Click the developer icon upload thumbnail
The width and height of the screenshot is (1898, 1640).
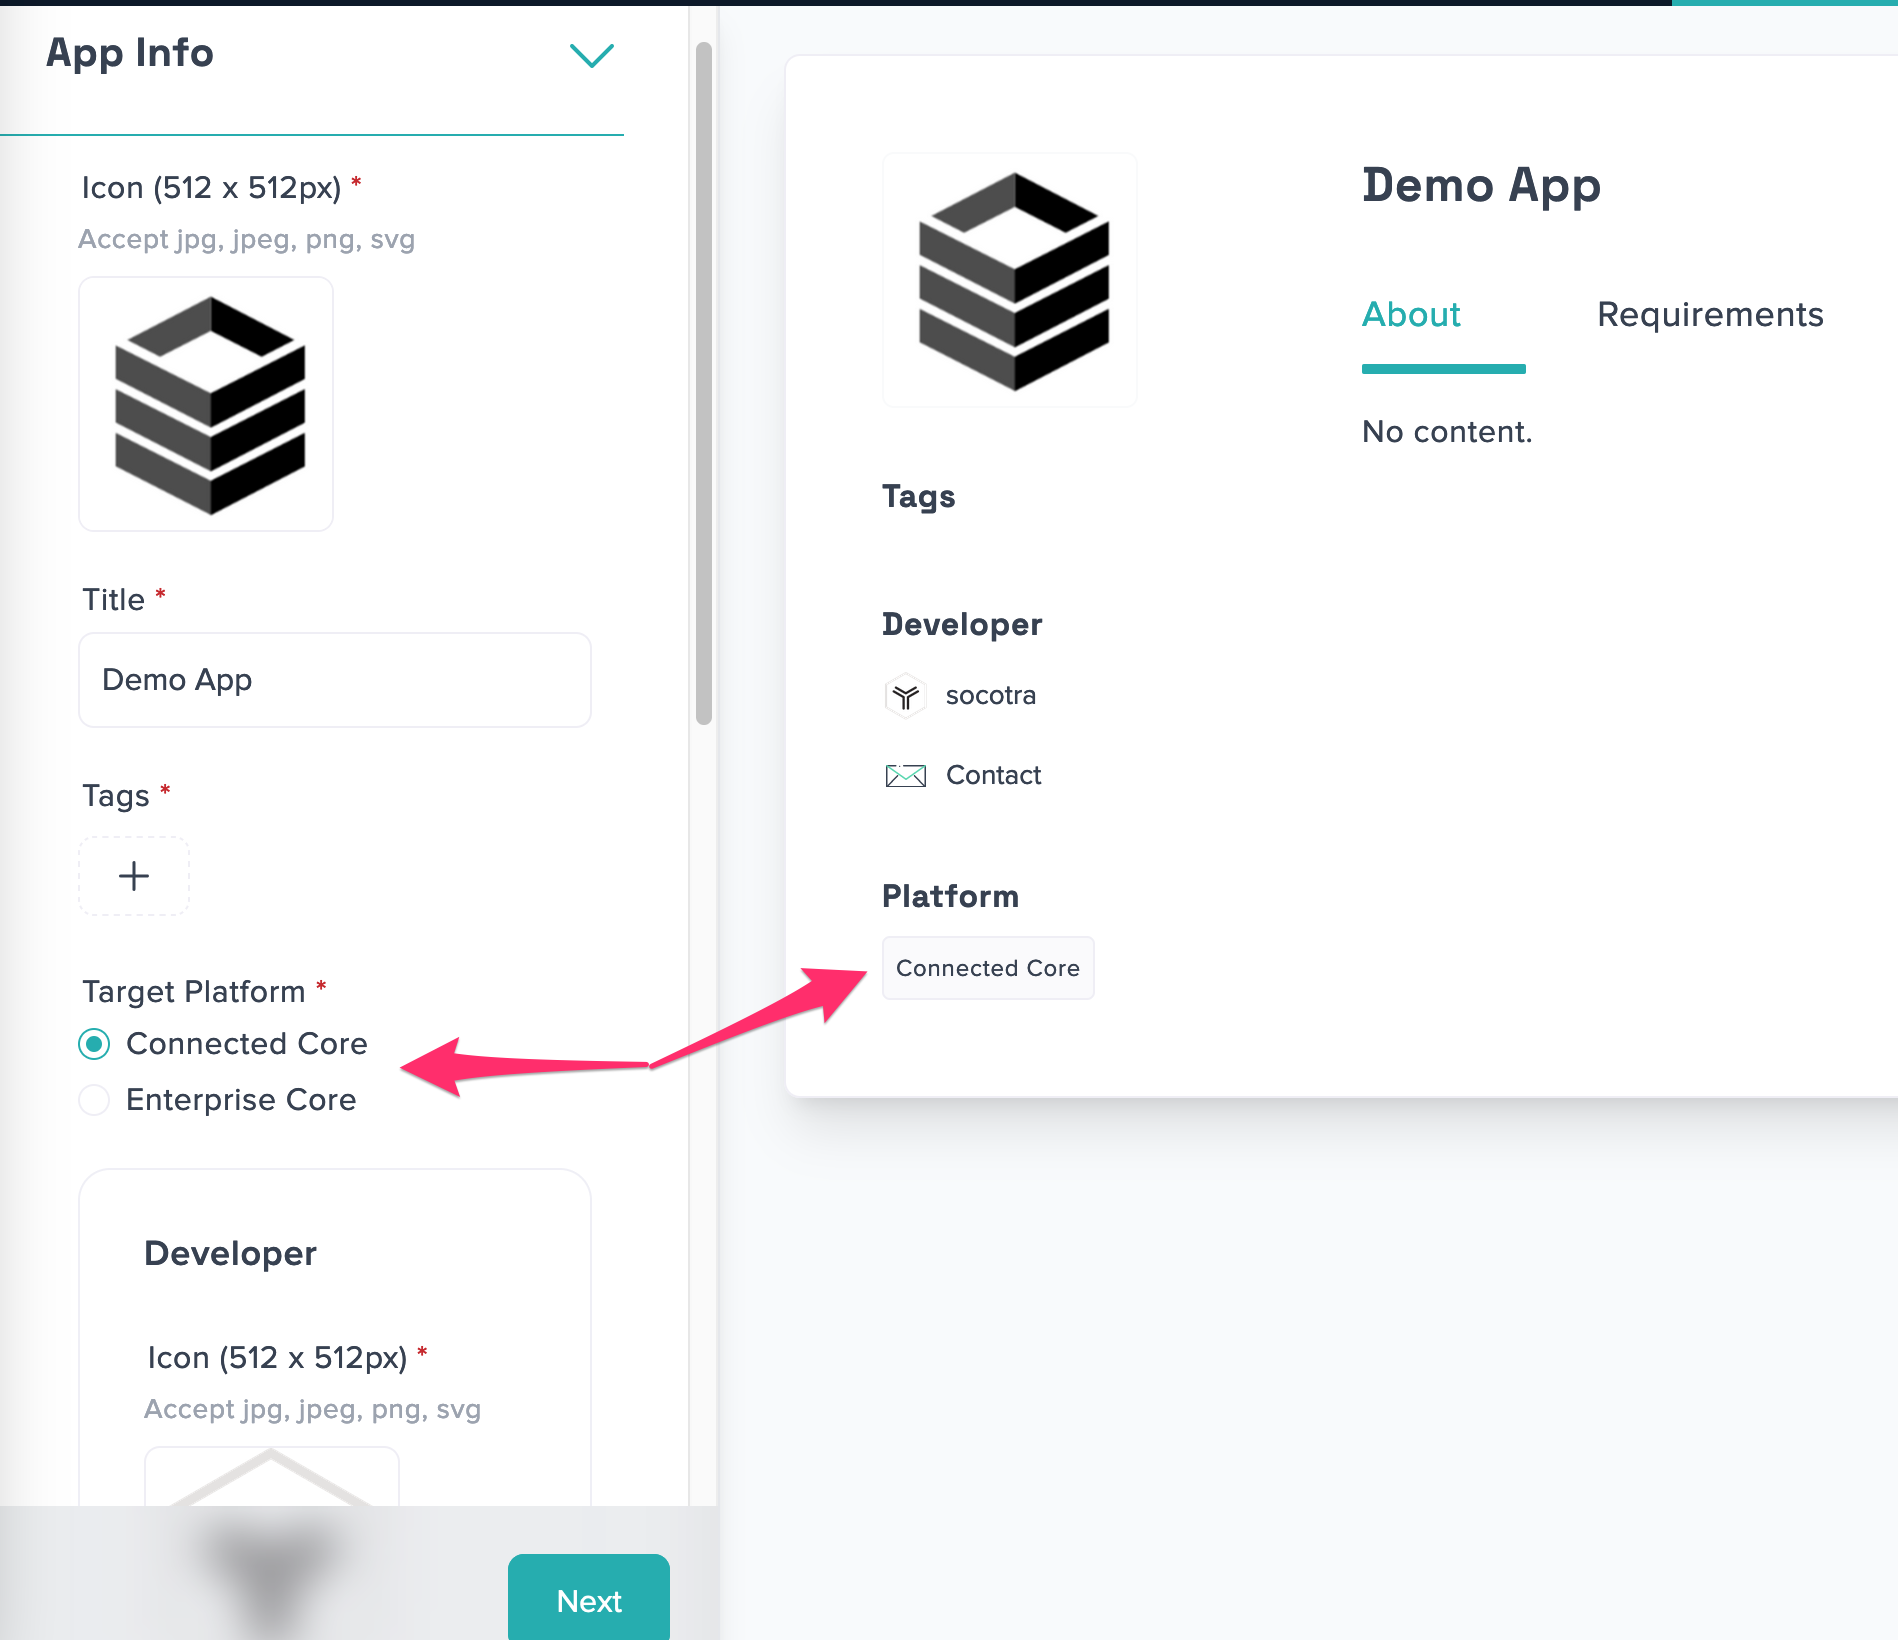click(x=272, y=1476)
